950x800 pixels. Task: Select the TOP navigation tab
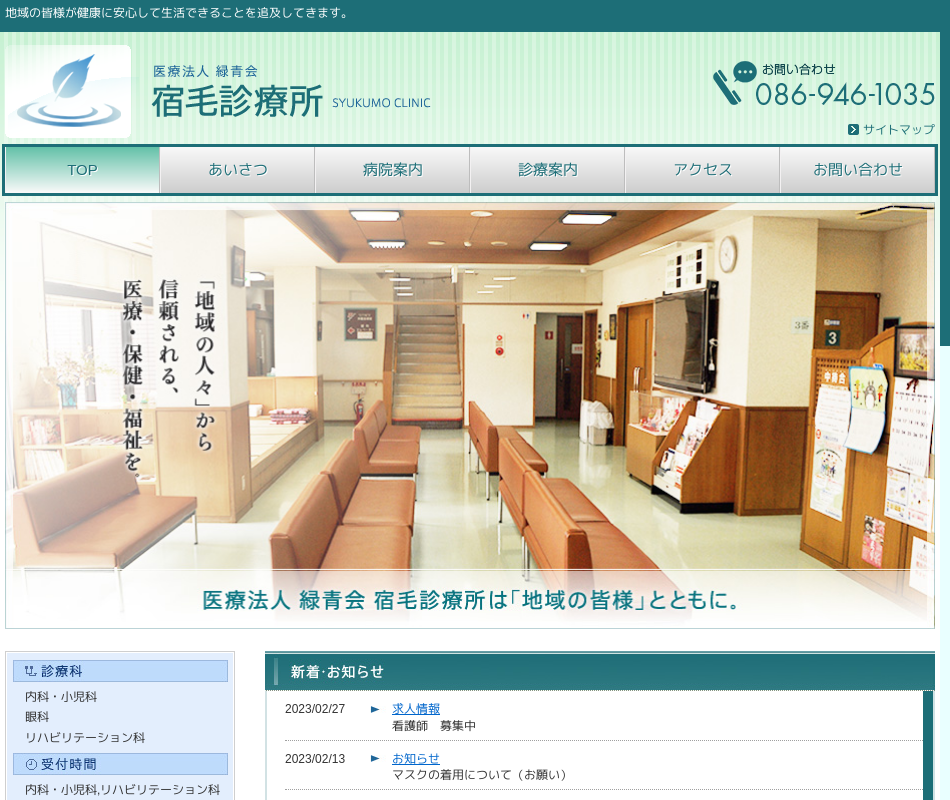(x=82, y=170)
